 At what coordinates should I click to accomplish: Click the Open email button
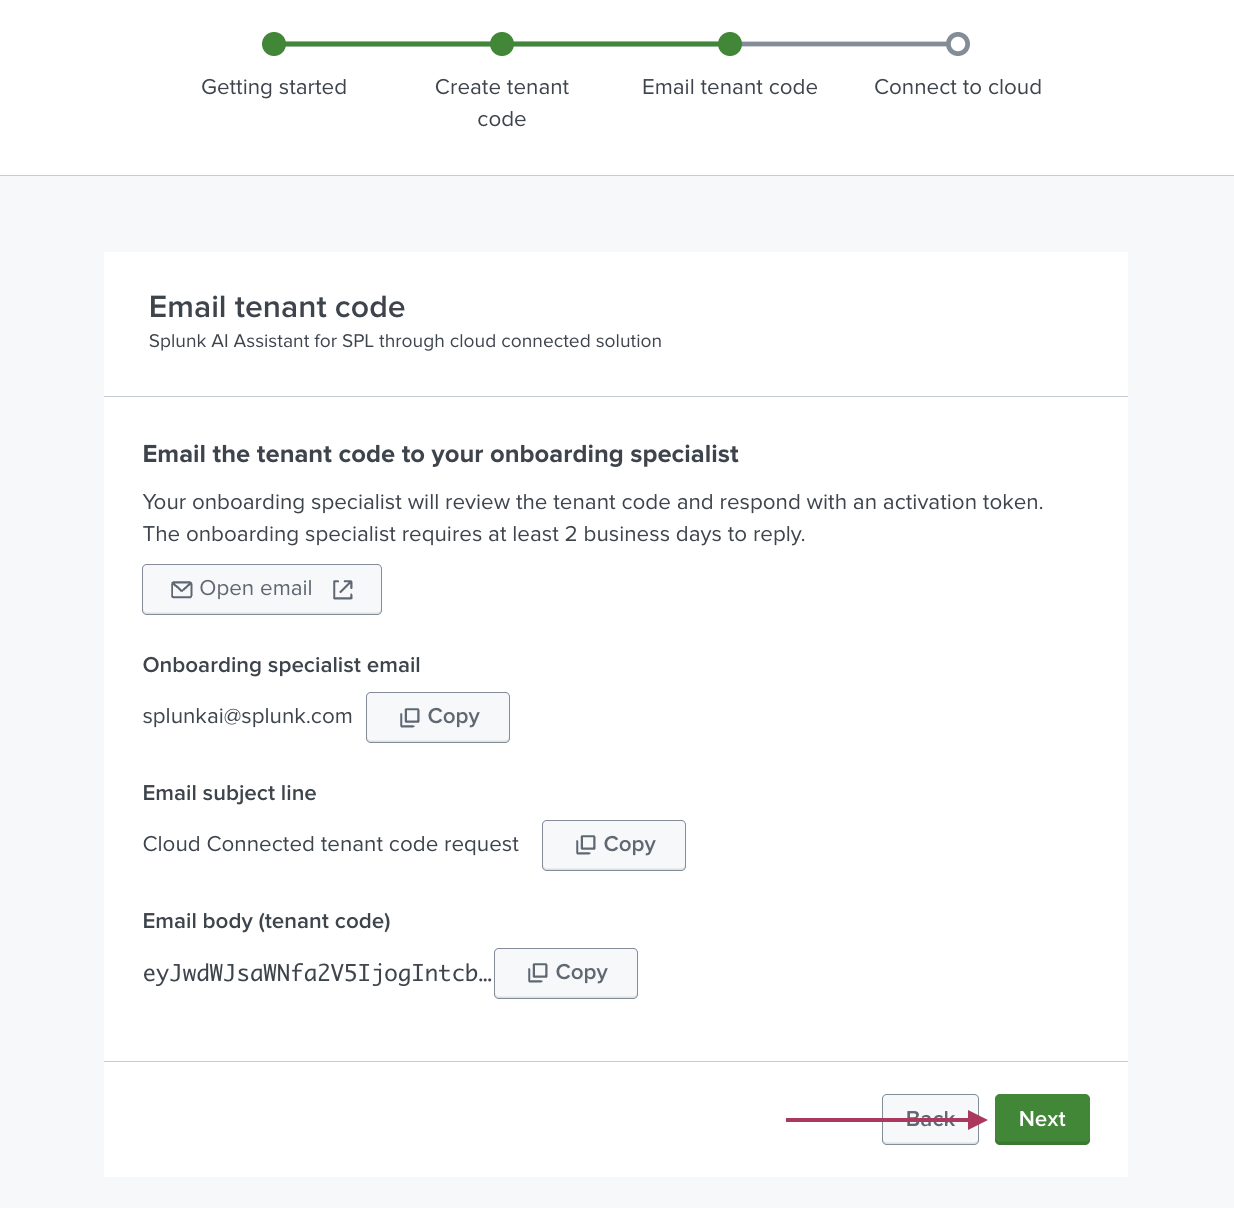[x=262, y=589]
